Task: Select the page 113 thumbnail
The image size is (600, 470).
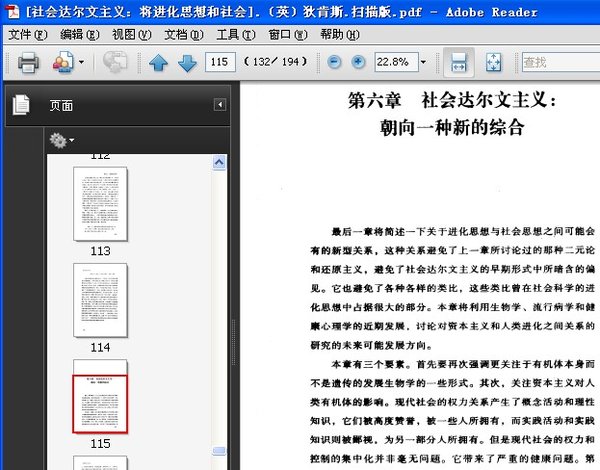Action: pyautogui.click(x=100, y=204)
